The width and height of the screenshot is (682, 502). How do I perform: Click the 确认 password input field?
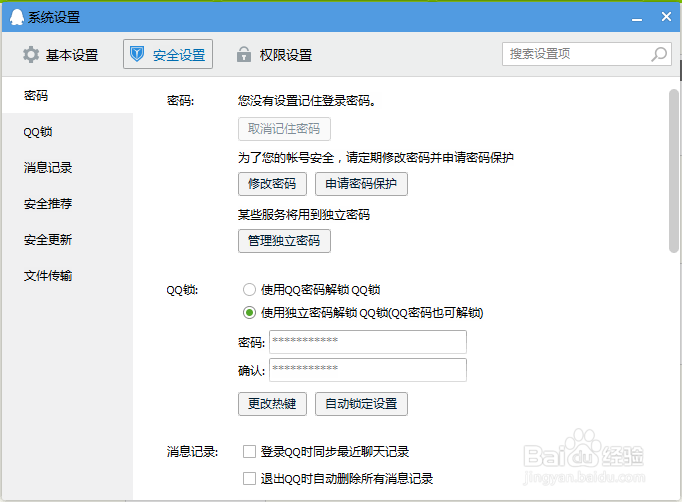pos(368,370)
